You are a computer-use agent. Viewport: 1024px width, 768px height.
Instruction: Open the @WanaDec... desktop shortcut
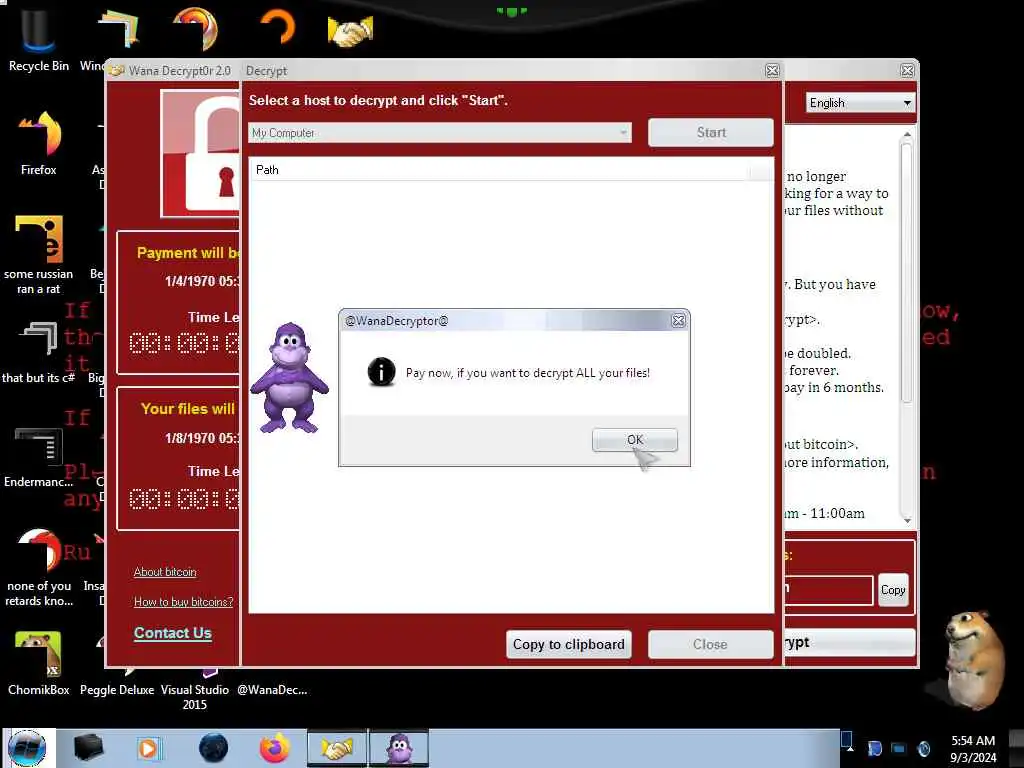tap(272, 690)
